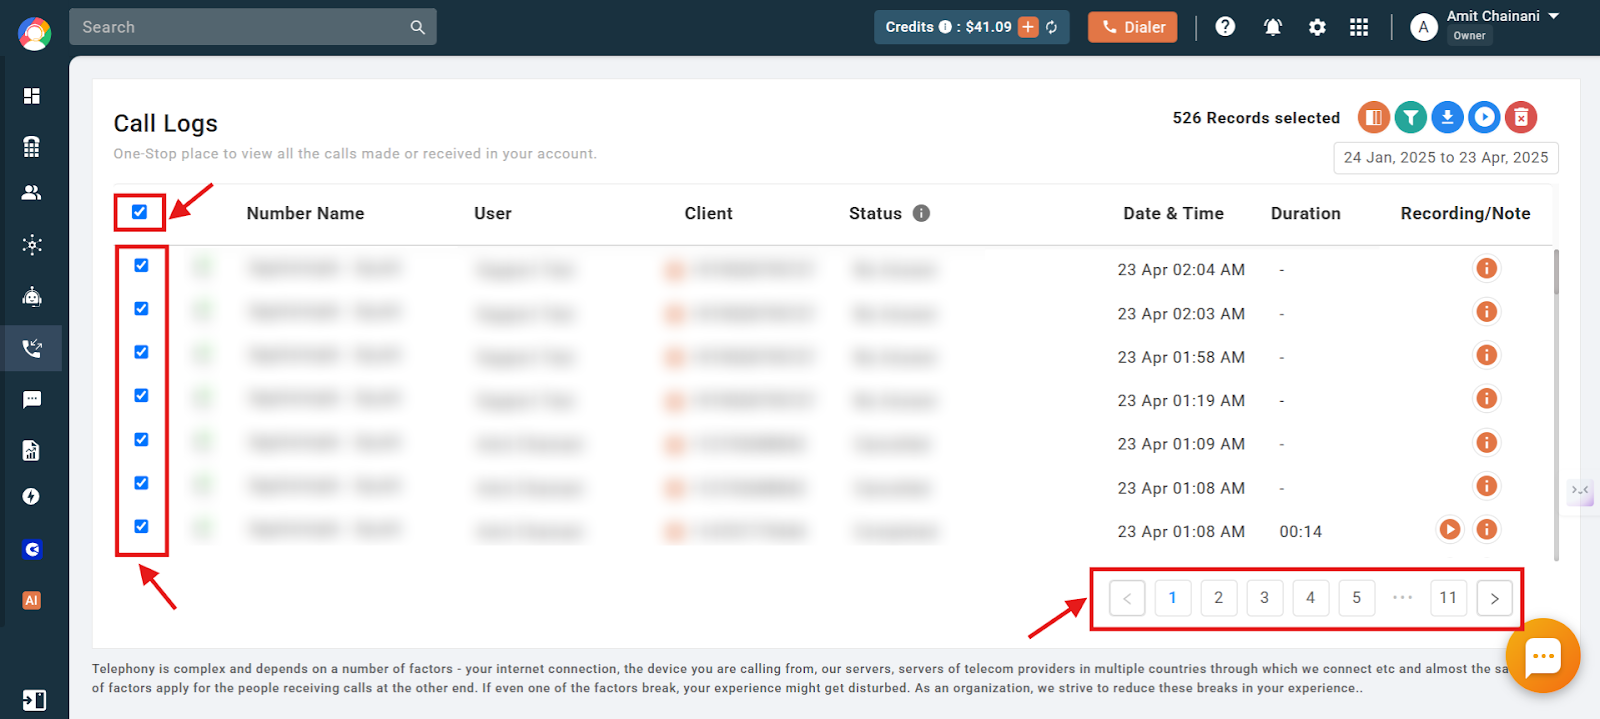Screen dimensions: 1600x719
Task: Open the blue circular C sidebar icon
Action: (32, 549)
